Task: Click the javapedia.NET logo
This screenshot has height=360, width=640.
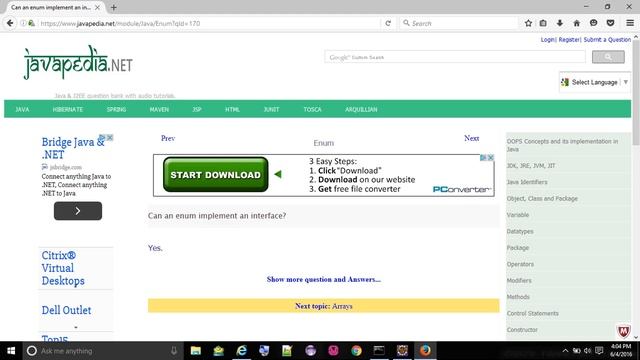Action: tap(78, 62)
